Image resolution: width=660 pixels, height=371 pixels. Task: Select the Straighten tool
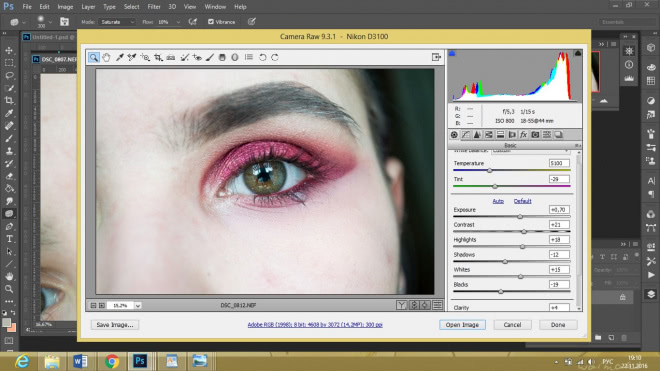click(170, 57)
